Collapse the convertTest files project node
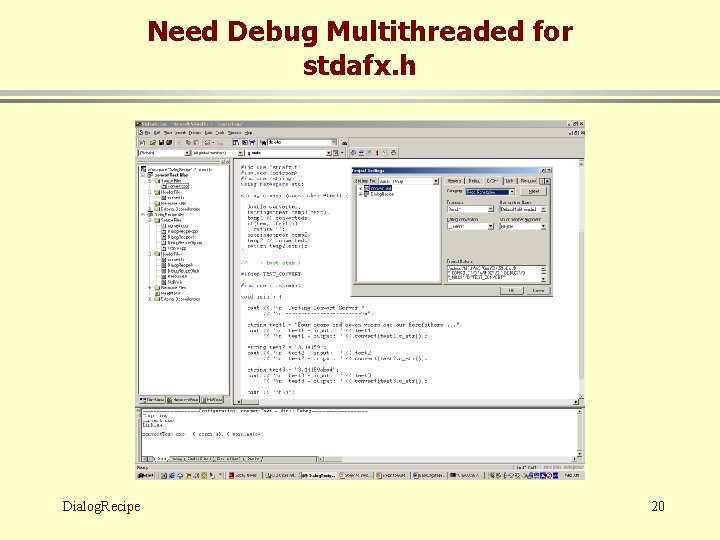The width and height of the screenshot is (720, 540). click(142, 175)
